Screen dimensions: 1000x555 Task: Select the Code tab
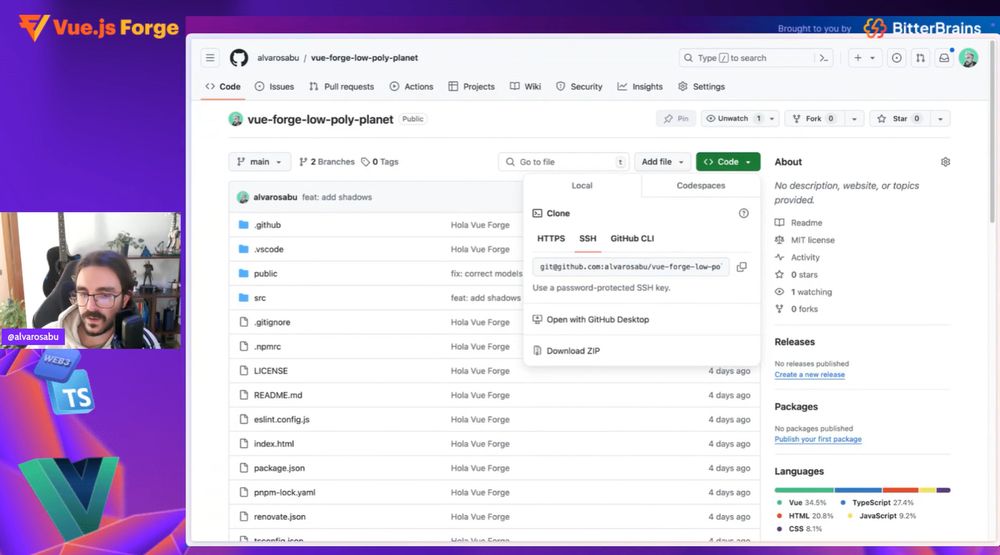coord(223,87)
